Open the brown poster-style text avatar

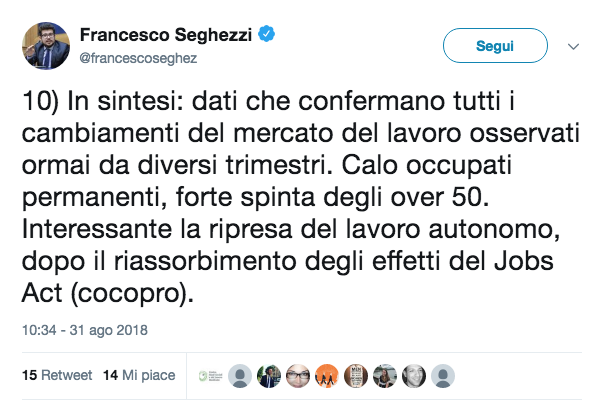coord(356,376)
